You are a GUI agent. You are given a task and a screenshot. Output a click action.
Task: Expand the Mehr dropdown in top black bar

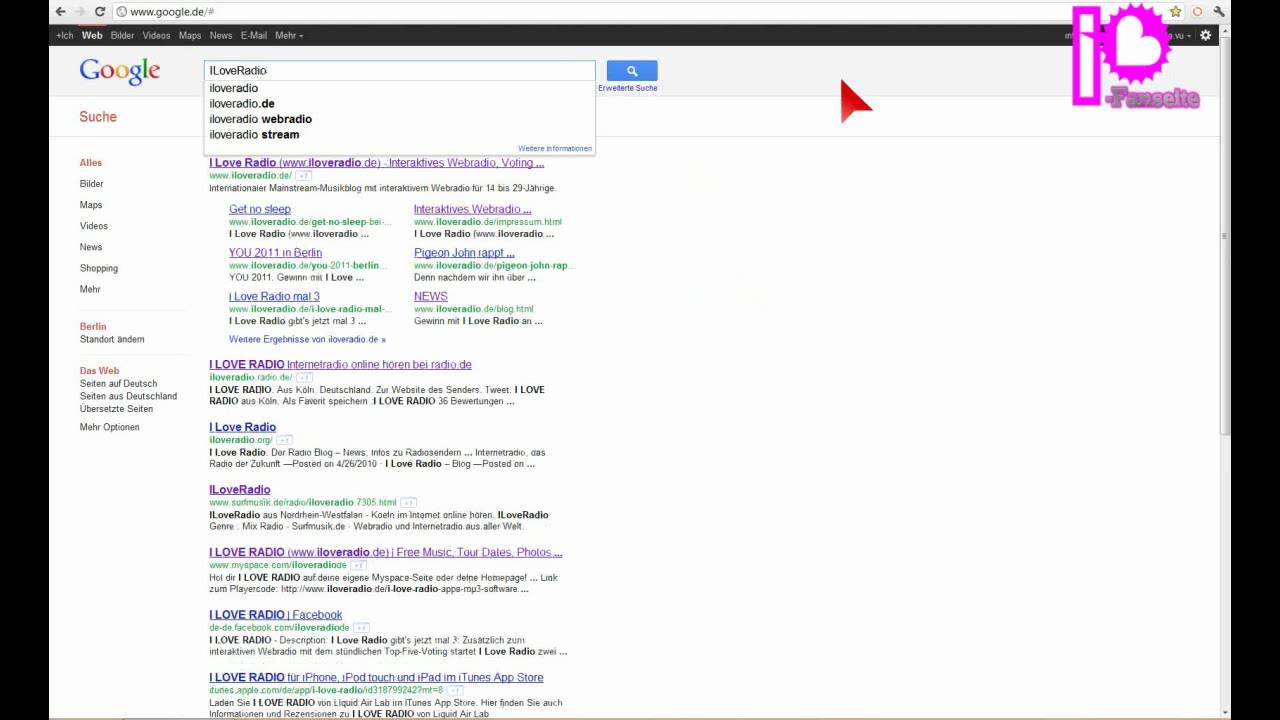(x=289, y=35)
